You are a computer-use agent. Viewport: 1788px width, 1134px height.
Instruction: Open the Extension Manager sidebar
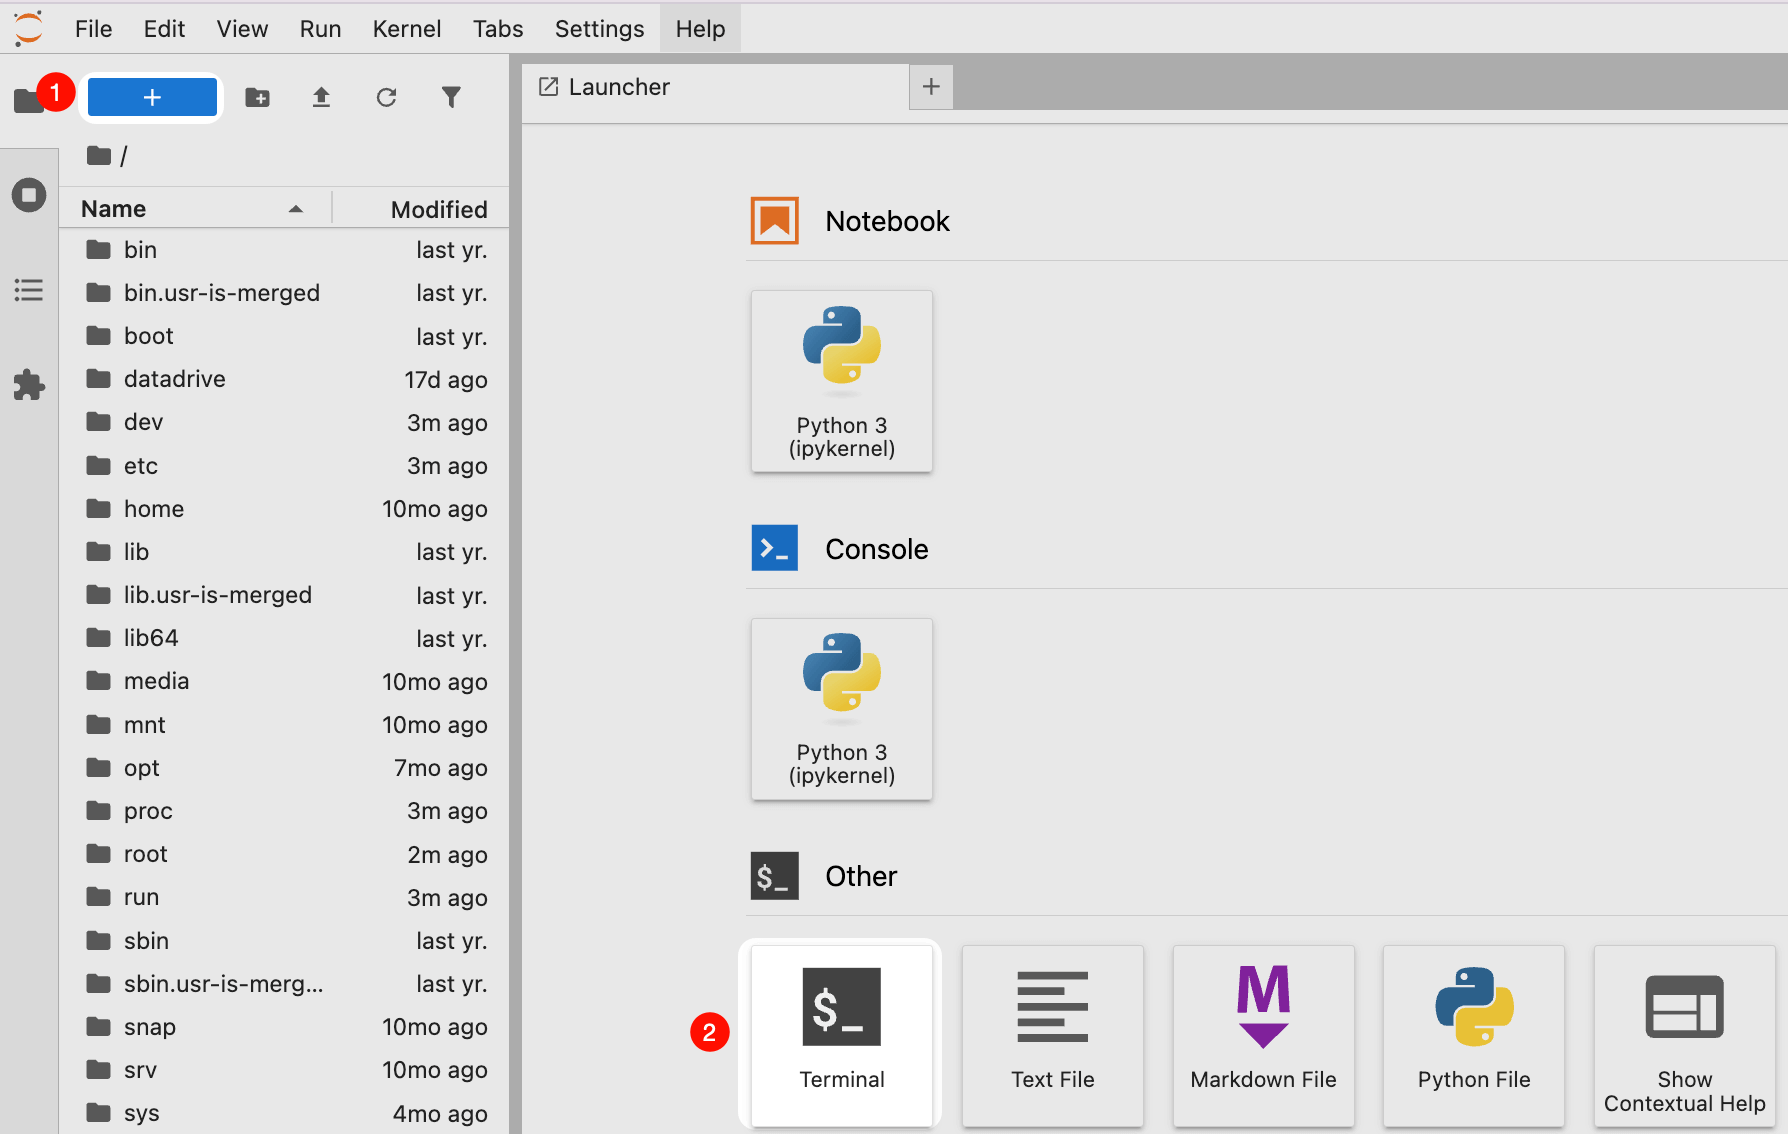point(29,385)
